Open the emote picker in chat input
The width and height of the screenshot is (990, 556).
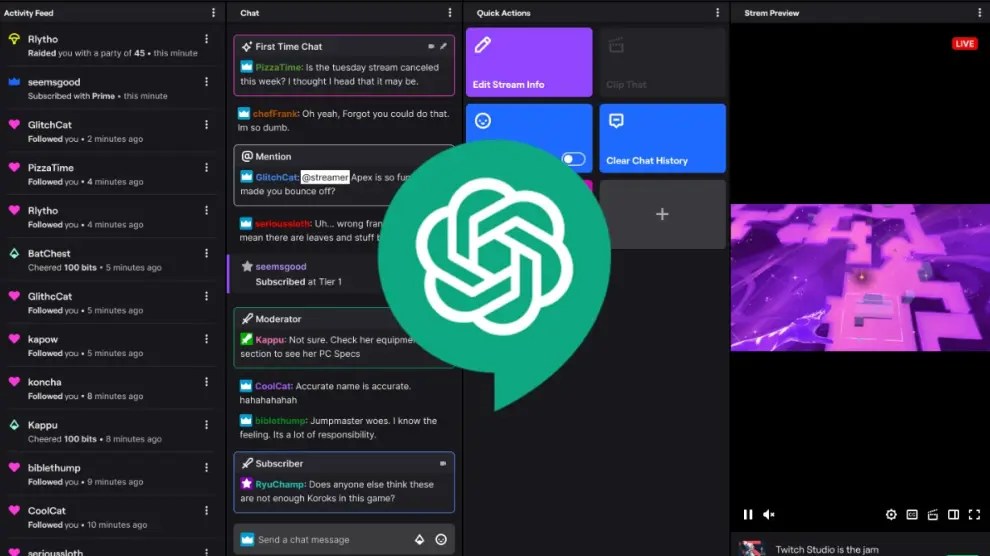[441, 540]
